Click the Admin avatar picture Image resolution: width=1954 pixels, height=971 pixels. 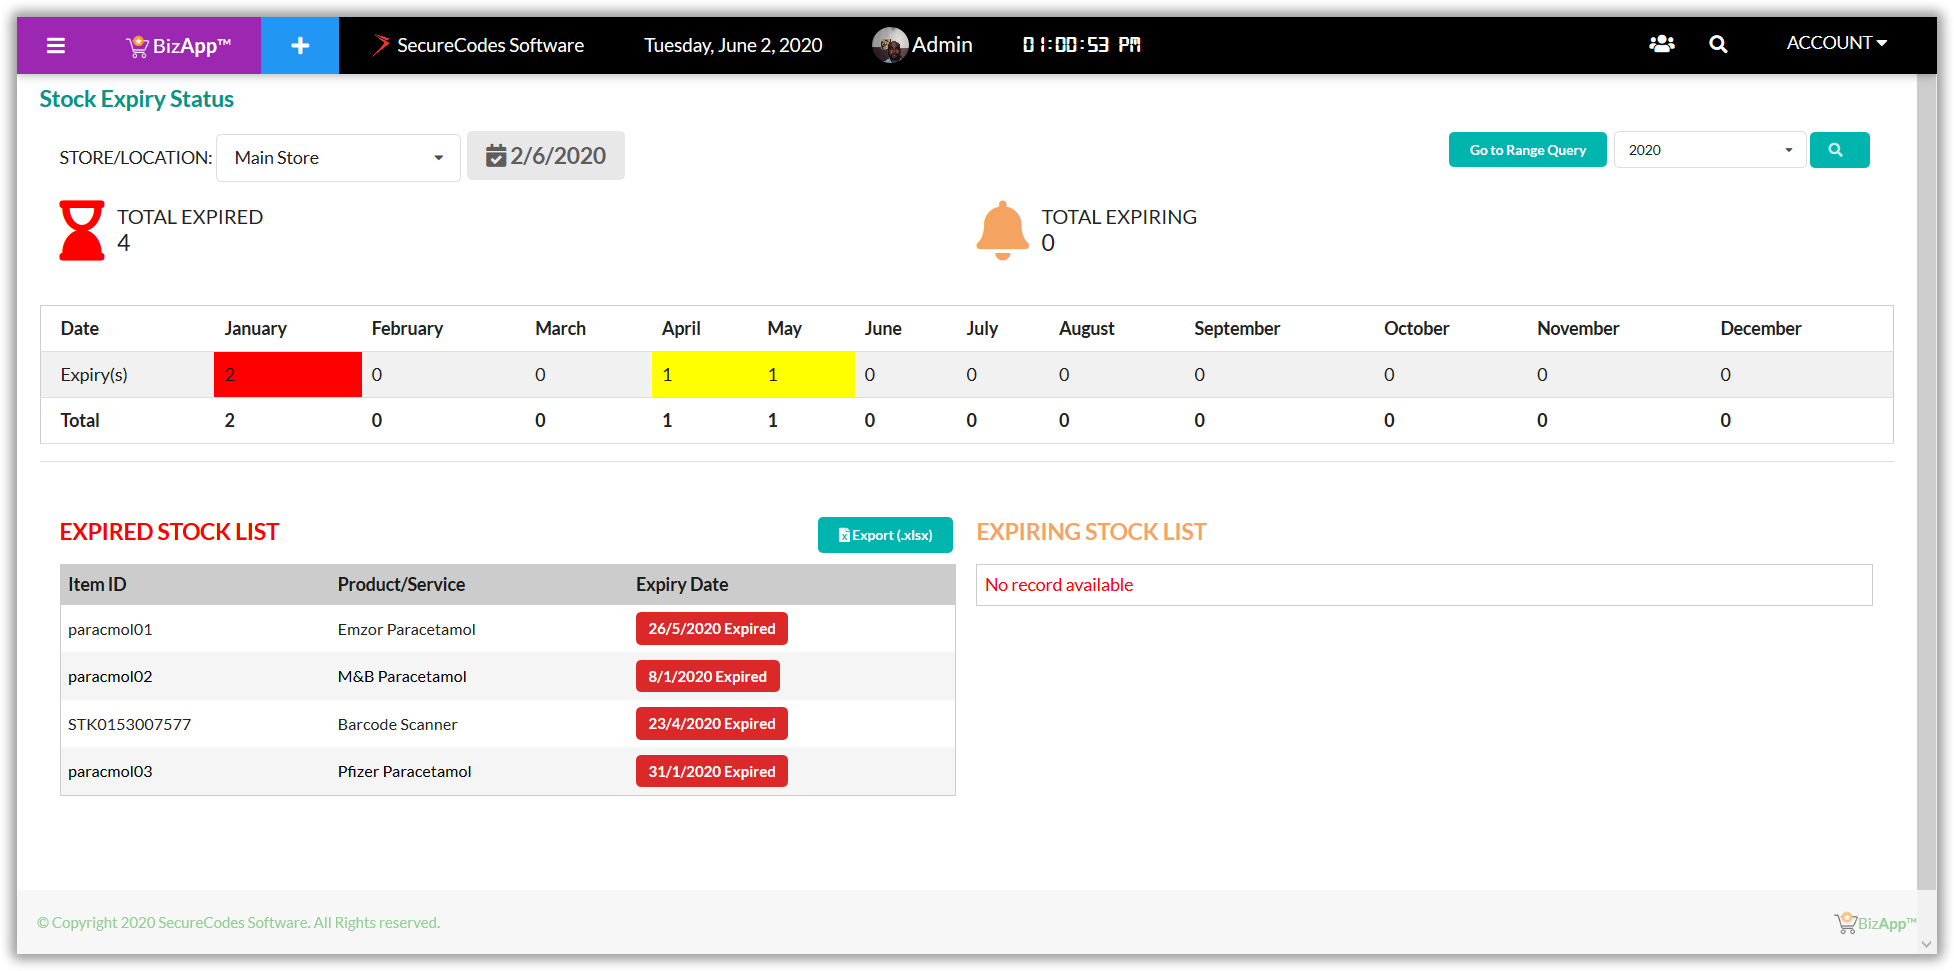point(889,45)
